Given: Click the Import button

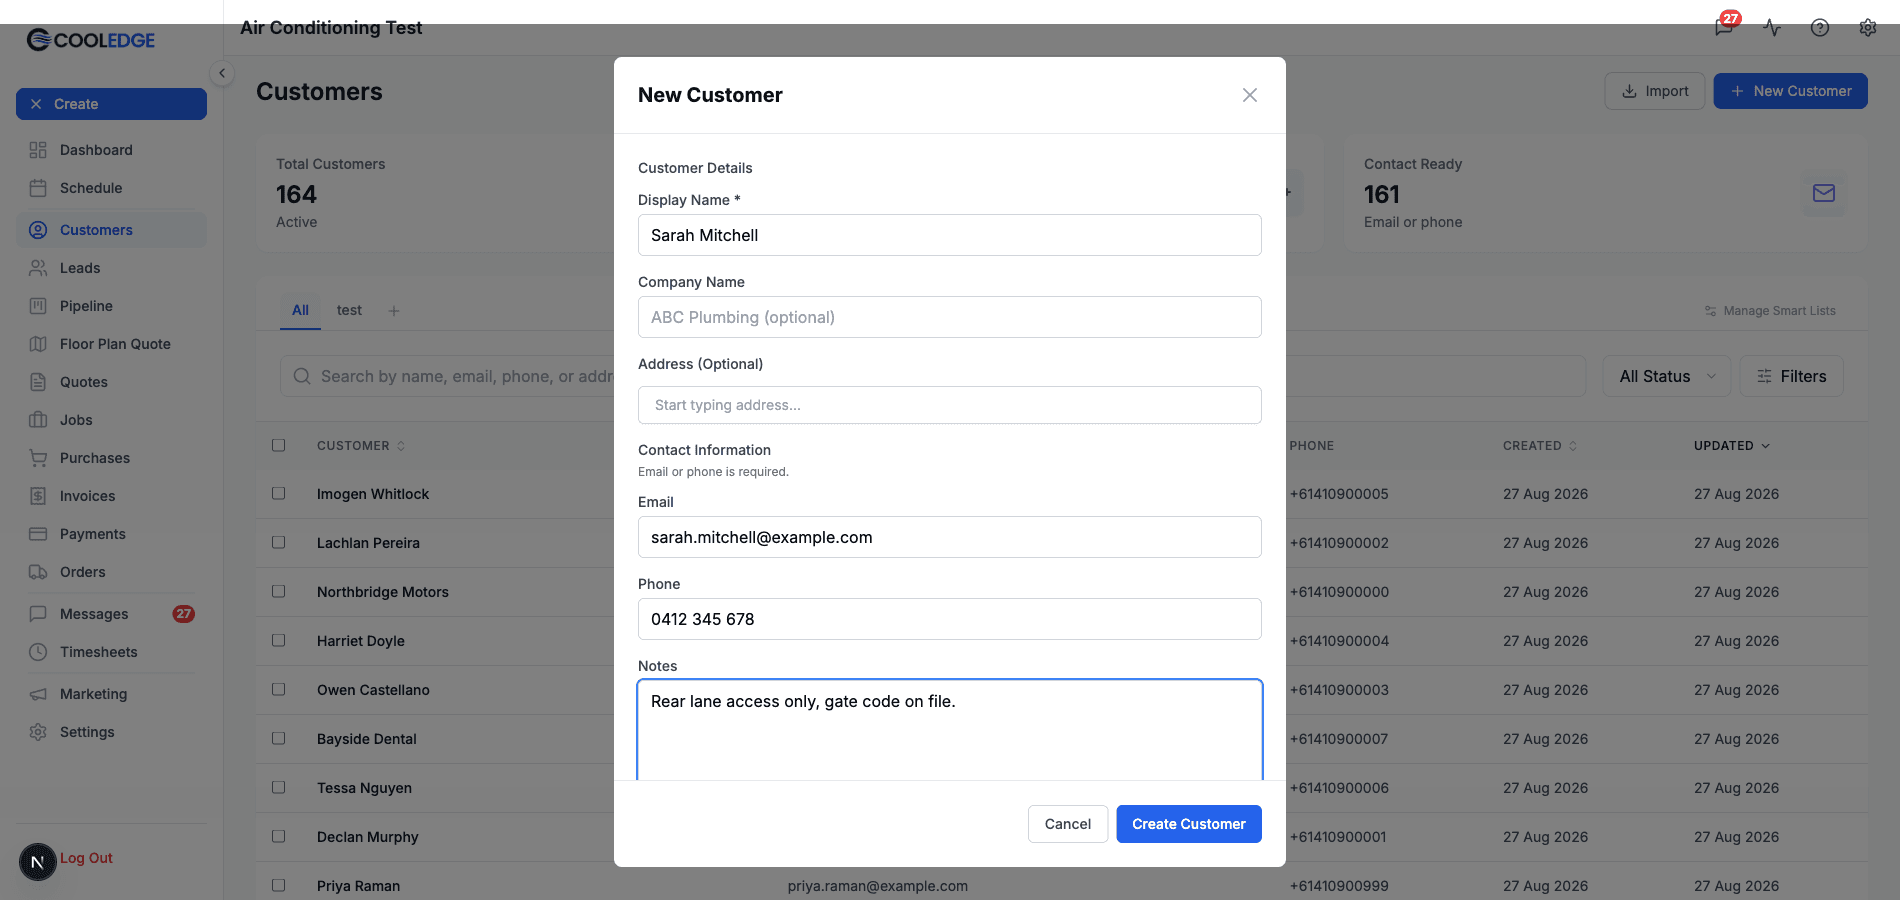Looking at the screenshot, I should pos(1655,91).
